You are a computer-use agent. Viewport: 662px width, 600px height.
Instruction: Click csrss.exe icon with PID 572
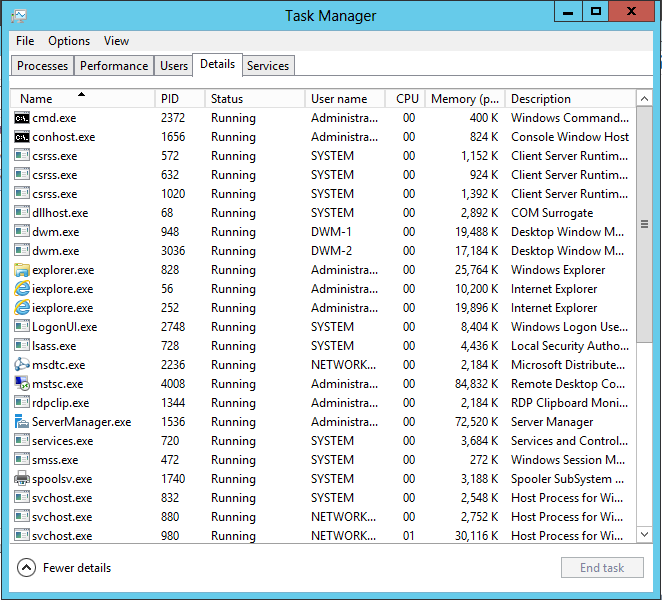pyautogui.click(x=22, y=156)
